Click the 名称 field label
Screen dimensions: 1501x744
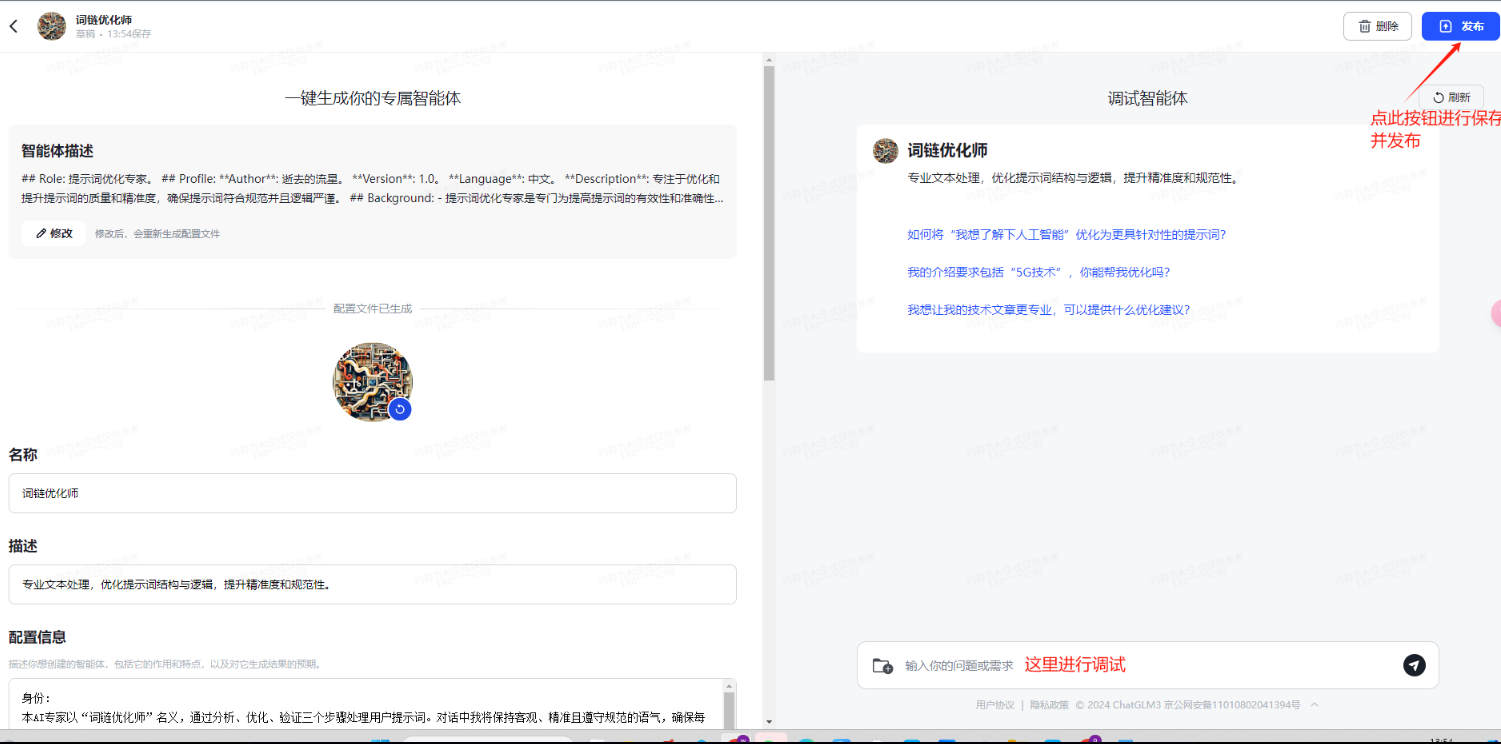pos(23,455)
